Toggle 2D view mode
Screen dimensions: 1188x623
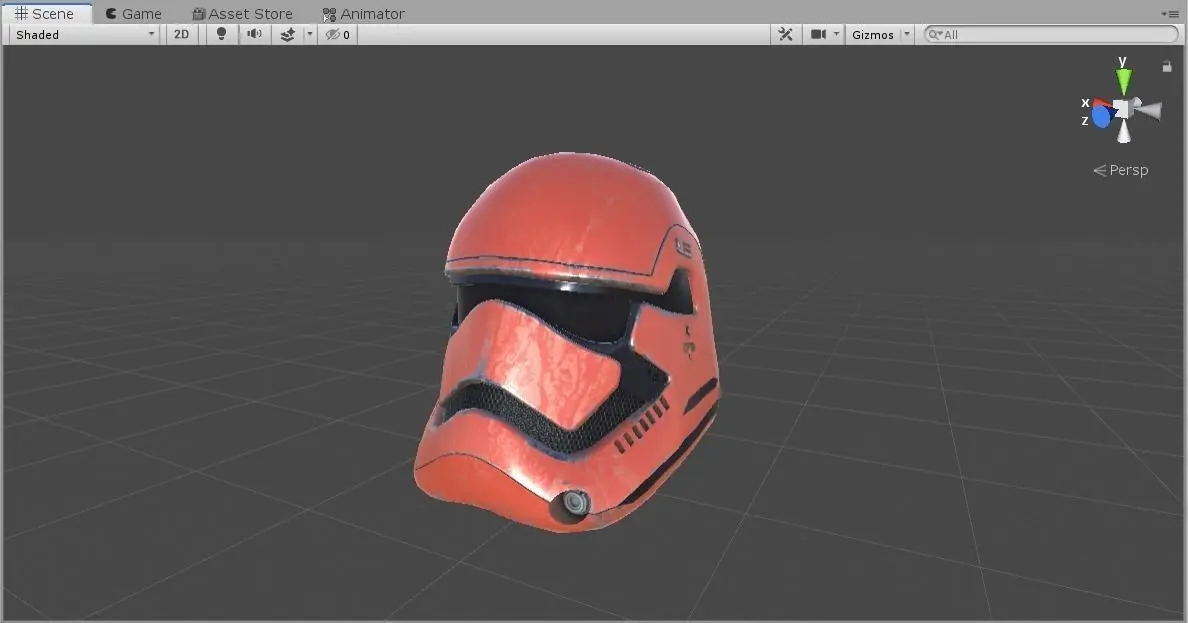[182, 34]
